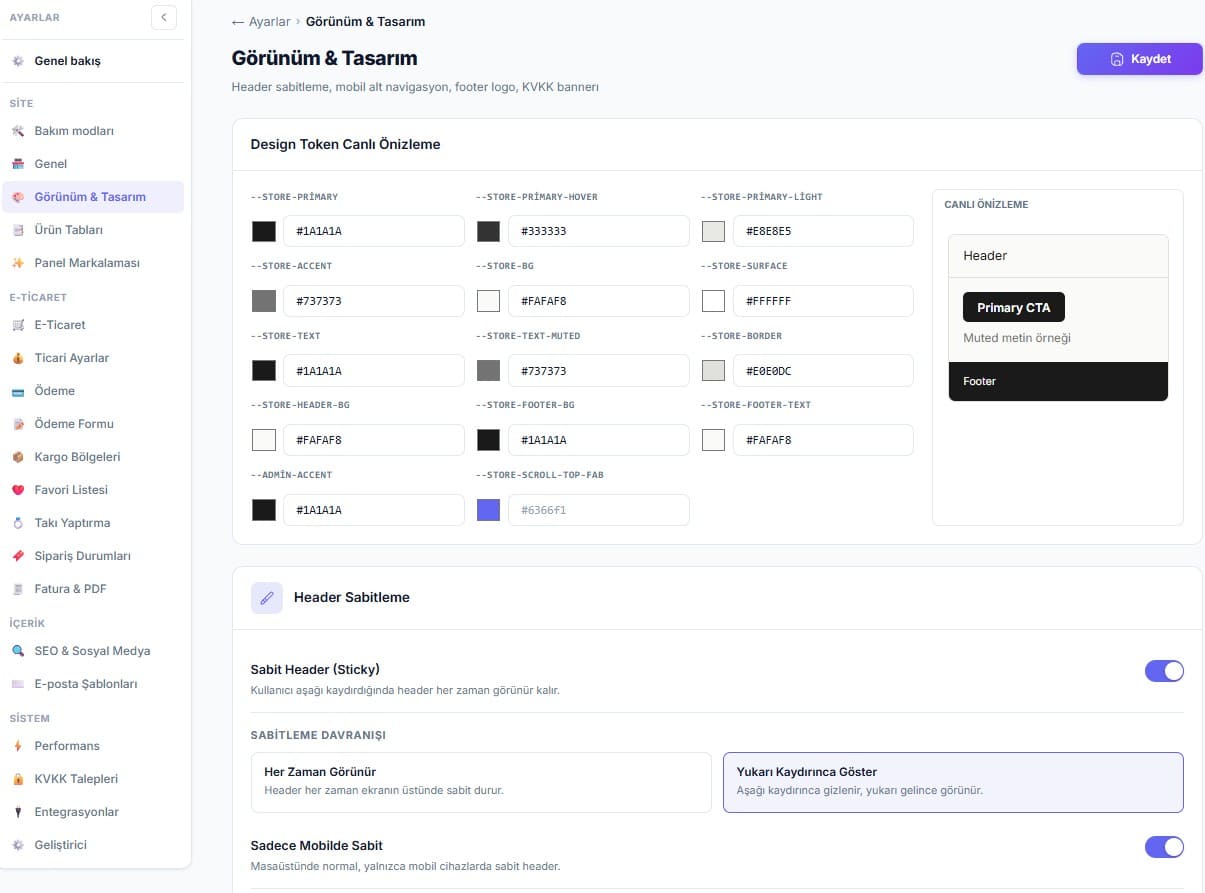The width and height of the screenshot is (1205, 893).
Task: Click the Bakım modları sidebar icon
Action: [x=17, y=131]
